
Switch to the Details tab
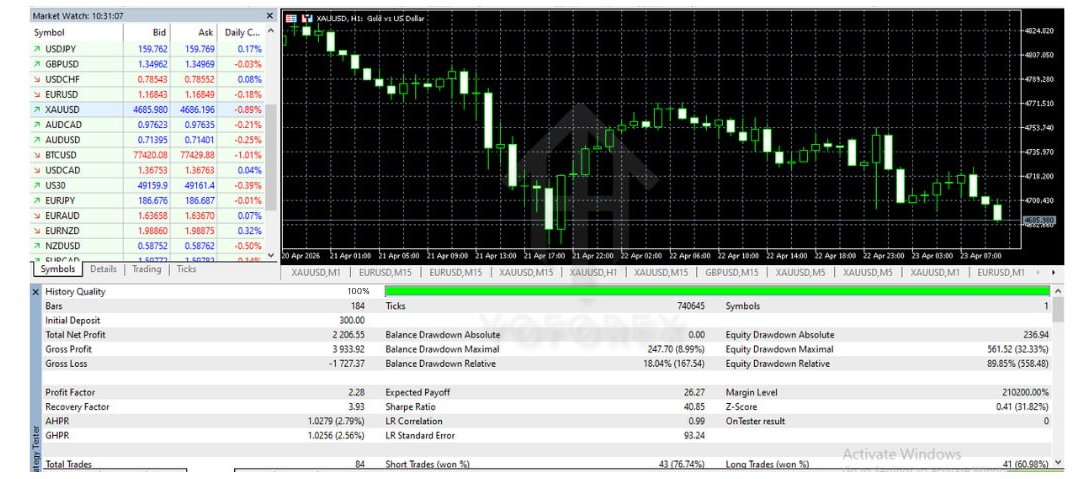103,269
